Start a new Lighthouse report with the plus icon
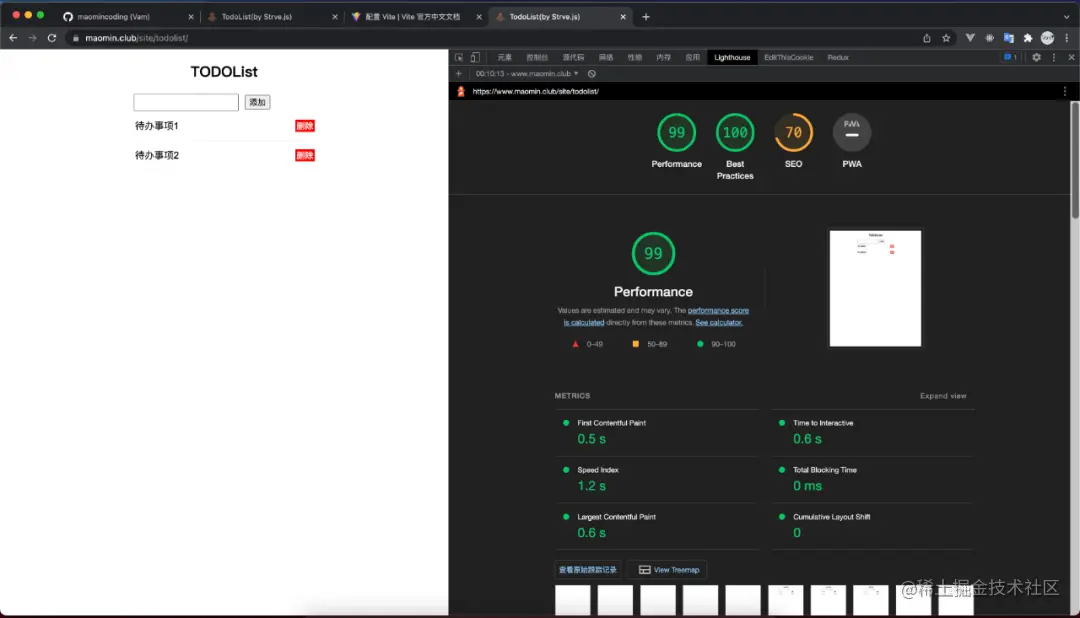The image size is (1080, 618). coord(459,74)
